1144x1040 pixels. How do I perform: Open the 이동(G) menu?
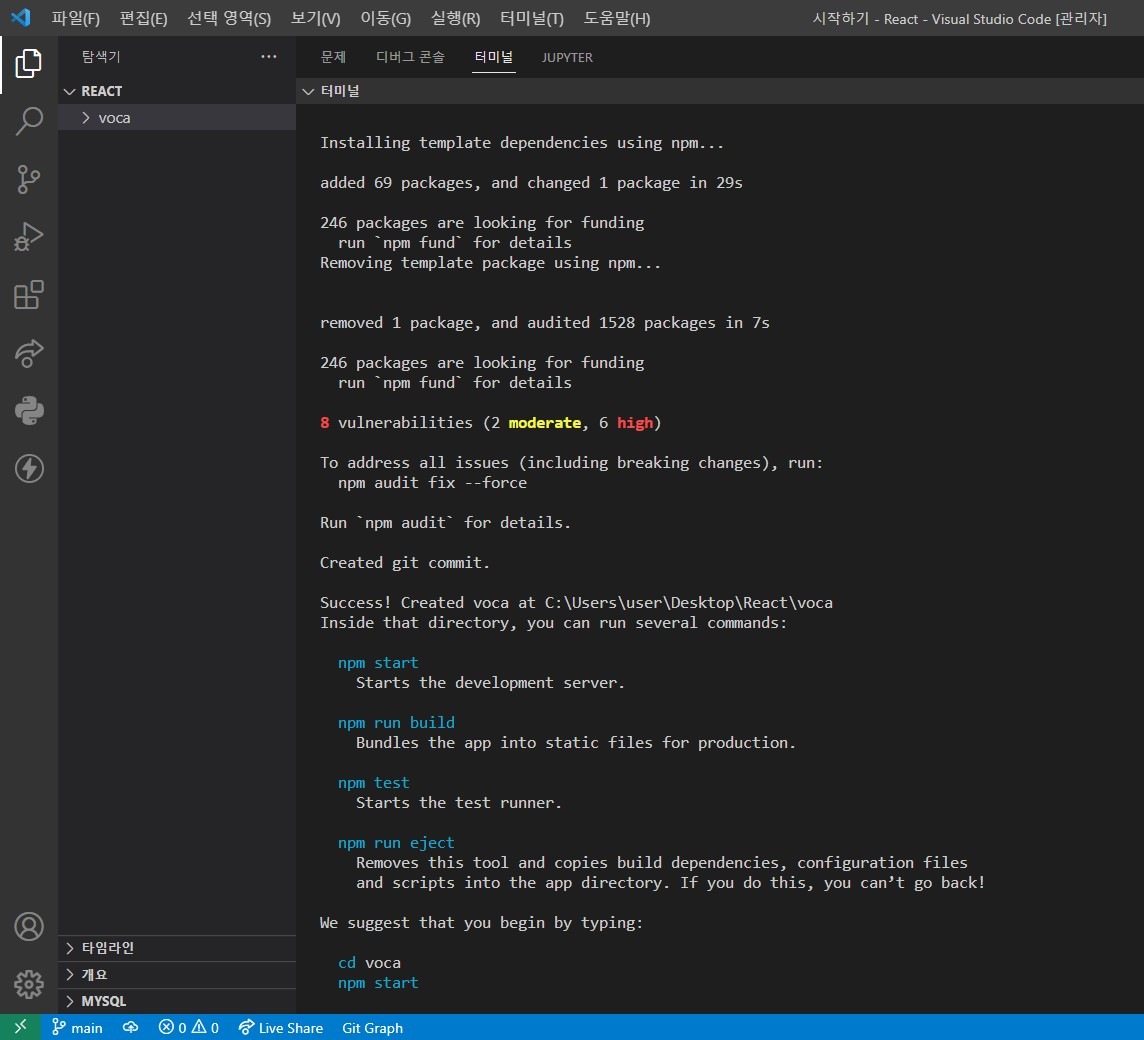point(385,18)
